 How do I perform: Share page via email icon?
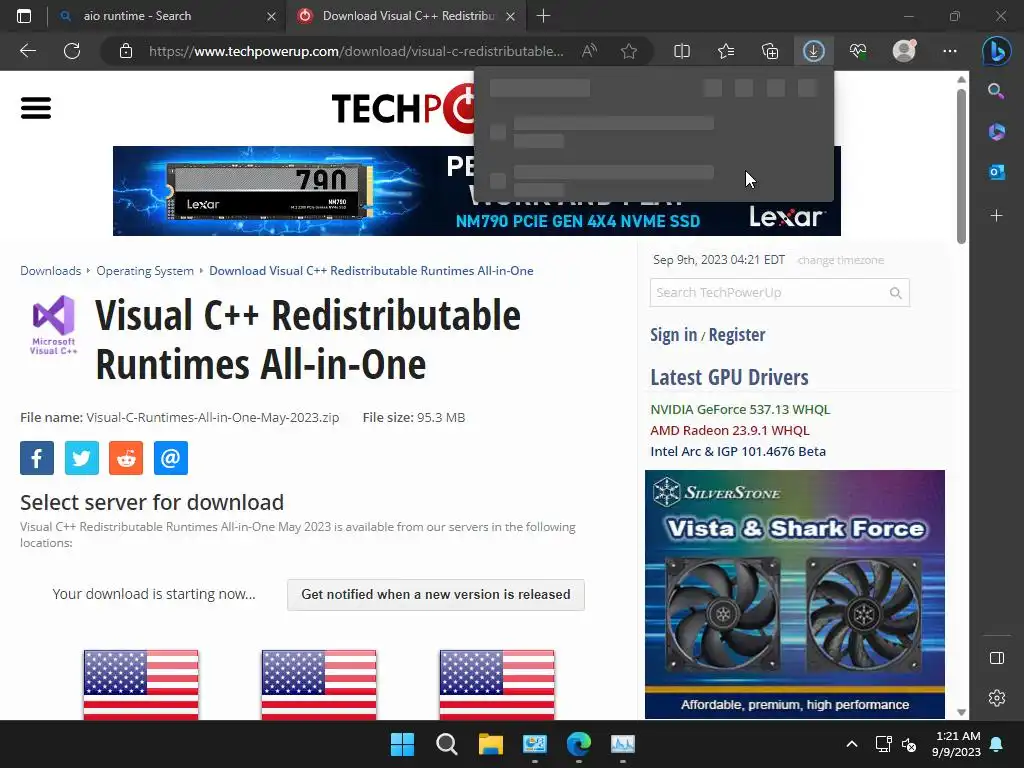[x=170, y=458]
